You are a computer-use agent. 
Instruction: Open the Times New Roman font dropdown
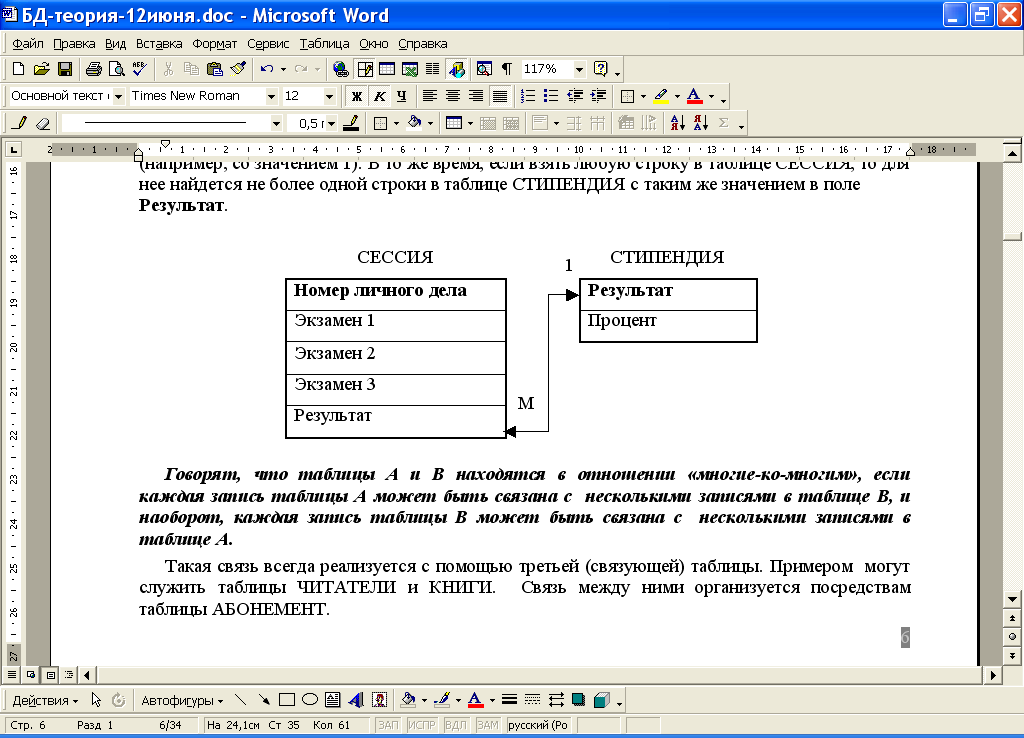pyautogui.click(x=272, y=97)
